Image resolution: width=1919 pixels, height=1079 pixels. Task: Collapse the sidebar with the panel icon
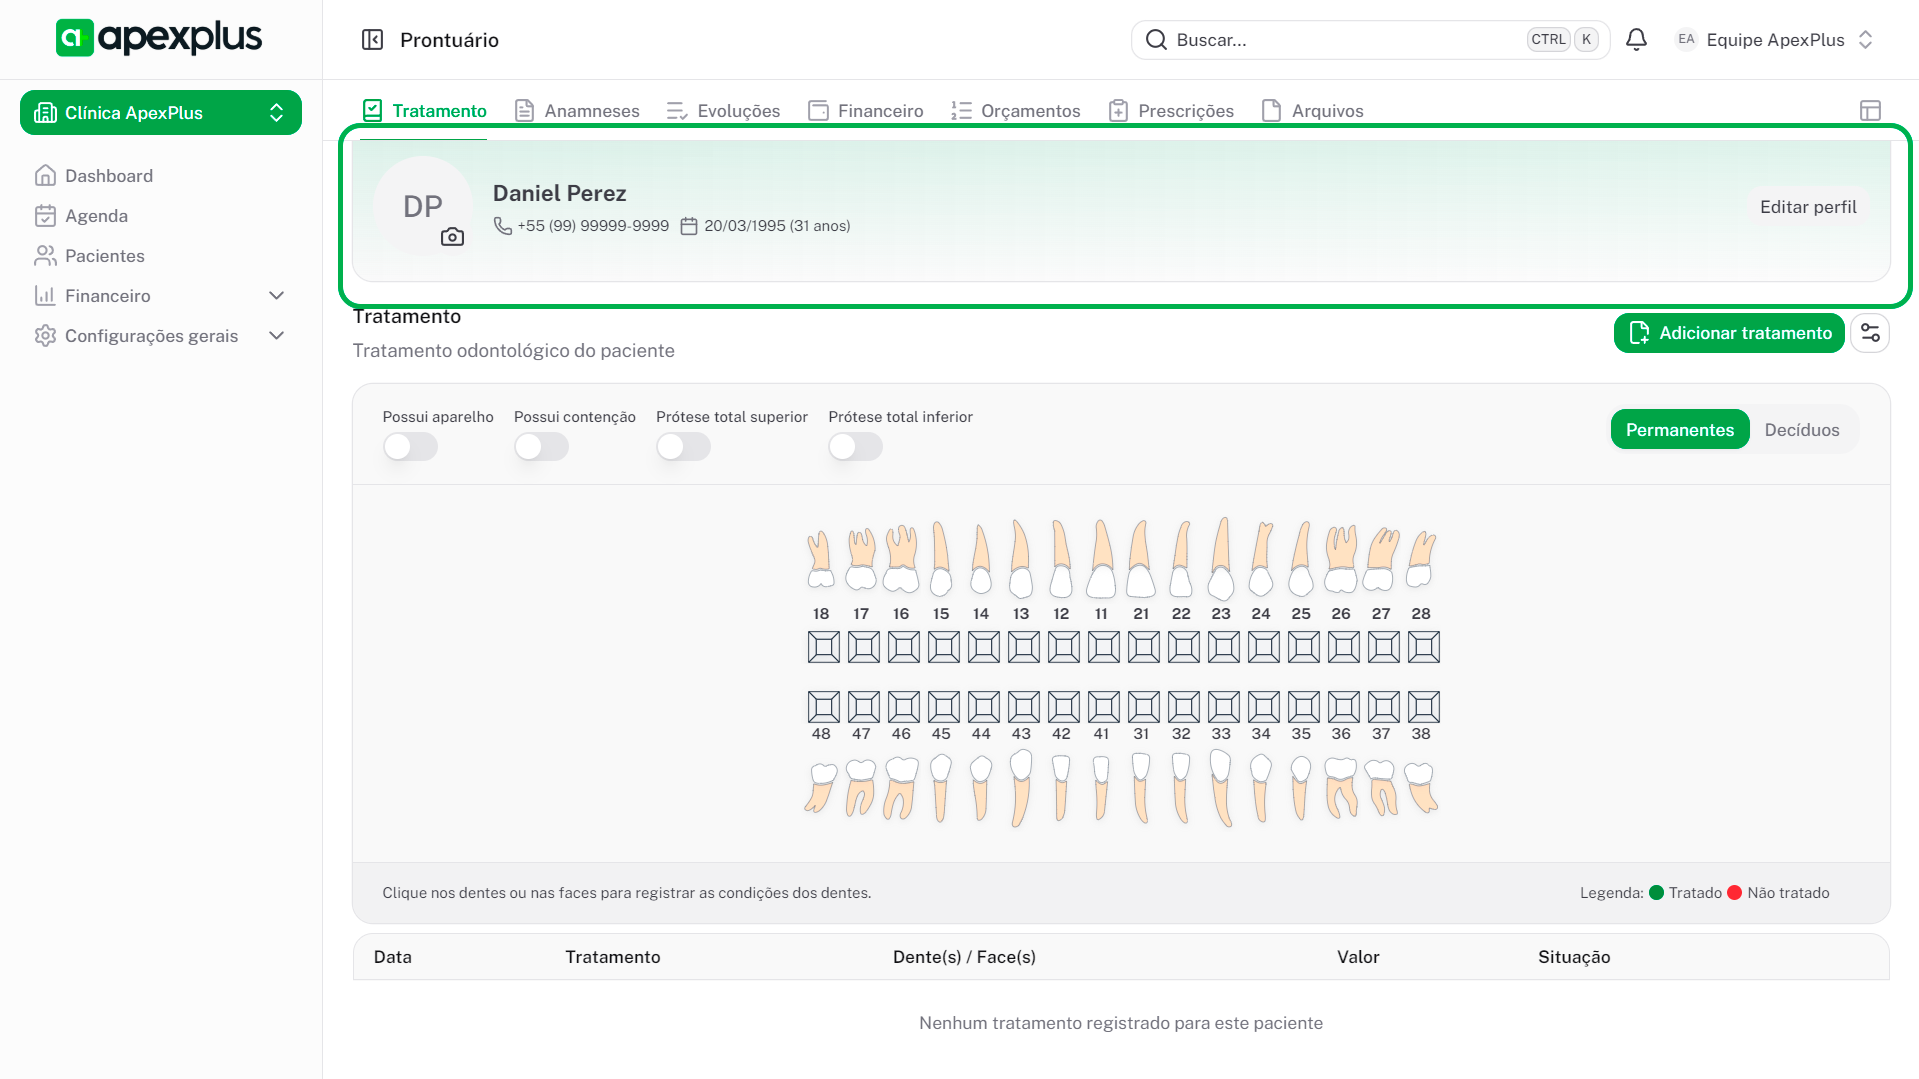click(x=372, y=40)
